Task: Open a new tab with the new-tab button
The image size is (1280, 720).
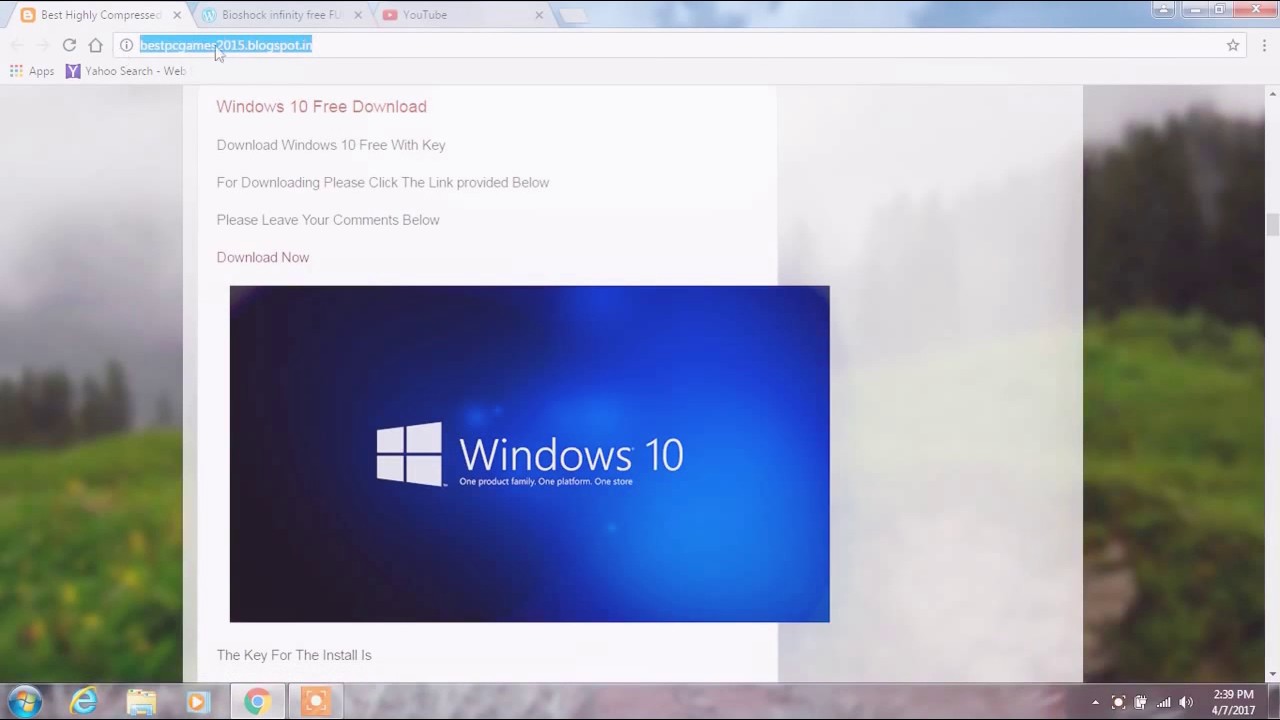Action: 572,15
